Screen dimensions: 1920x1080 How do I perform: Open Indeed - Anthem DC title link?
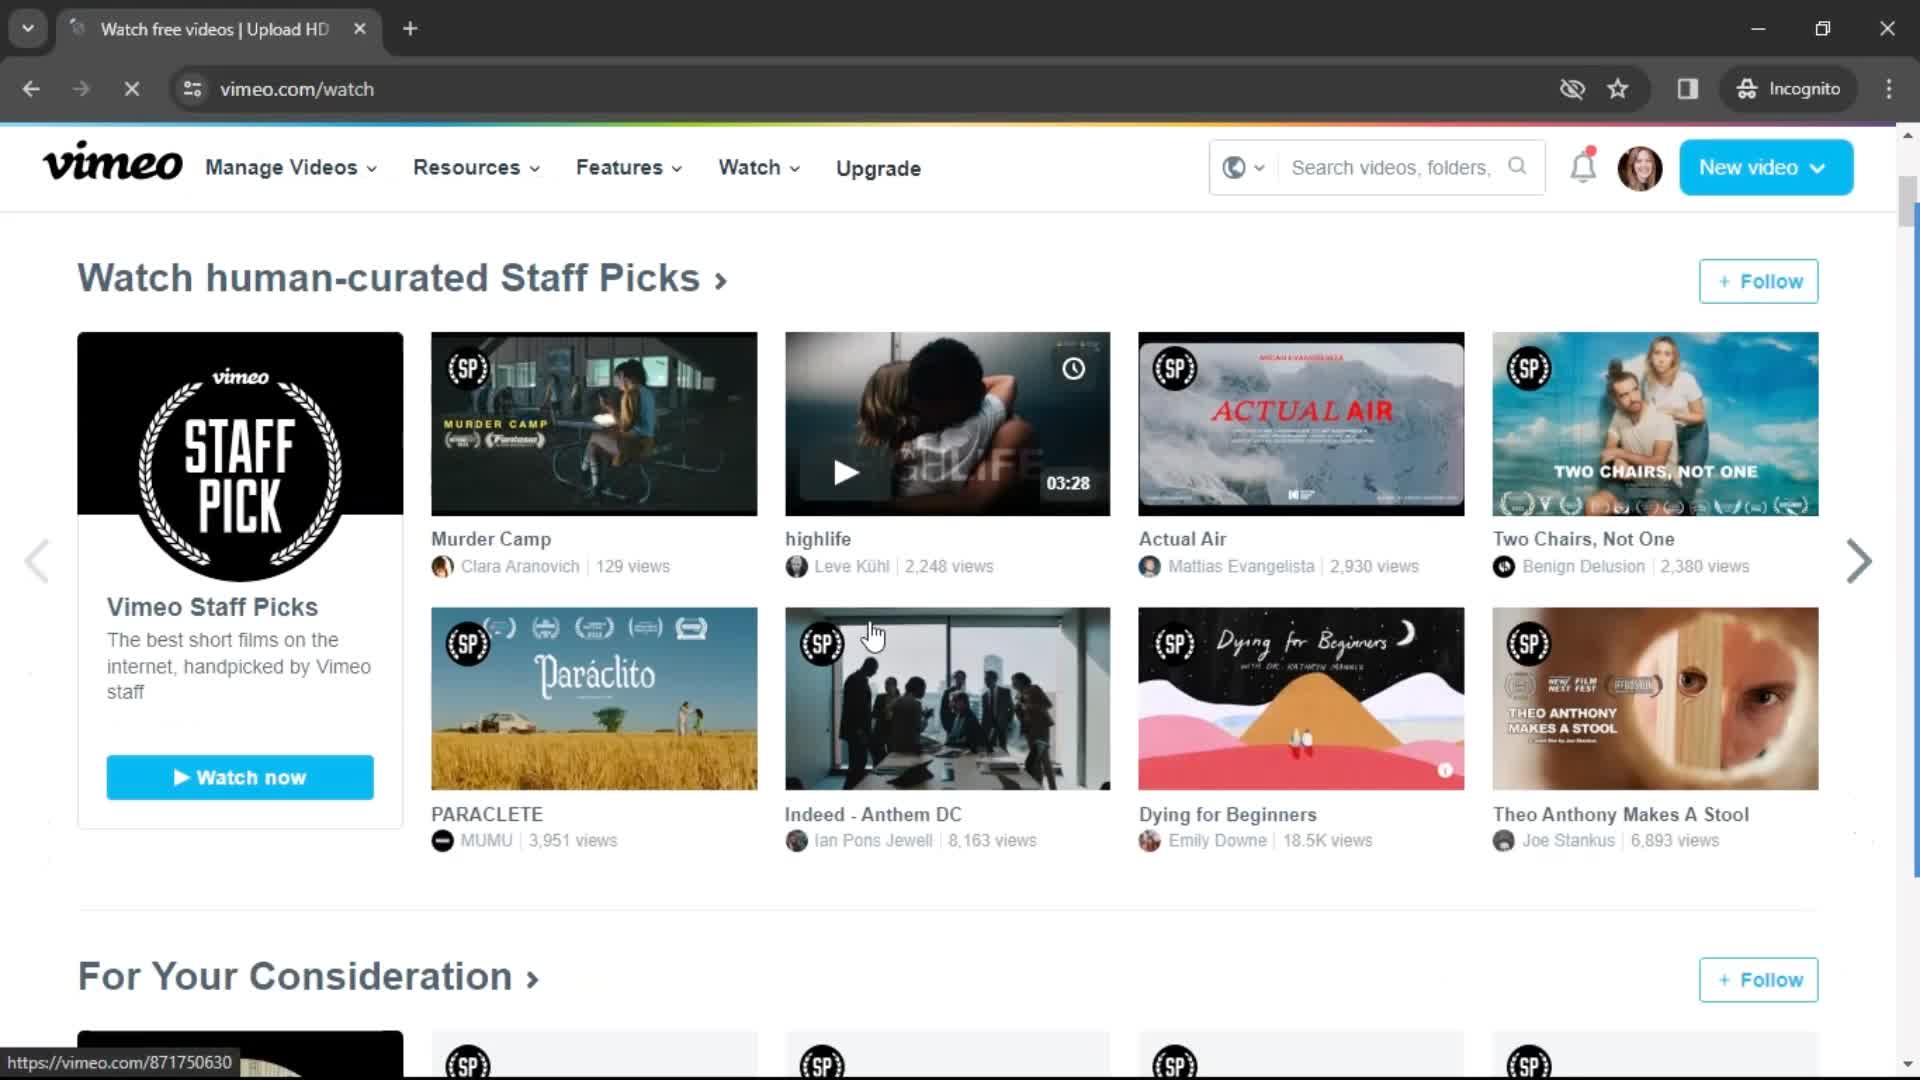[873, 815]
